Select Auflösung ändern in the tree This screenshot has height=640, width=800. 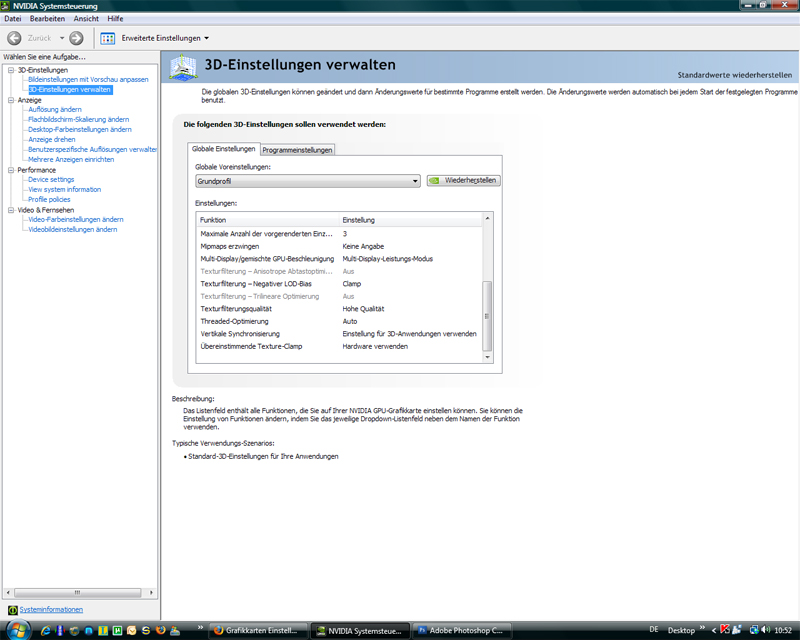[55, 110]
